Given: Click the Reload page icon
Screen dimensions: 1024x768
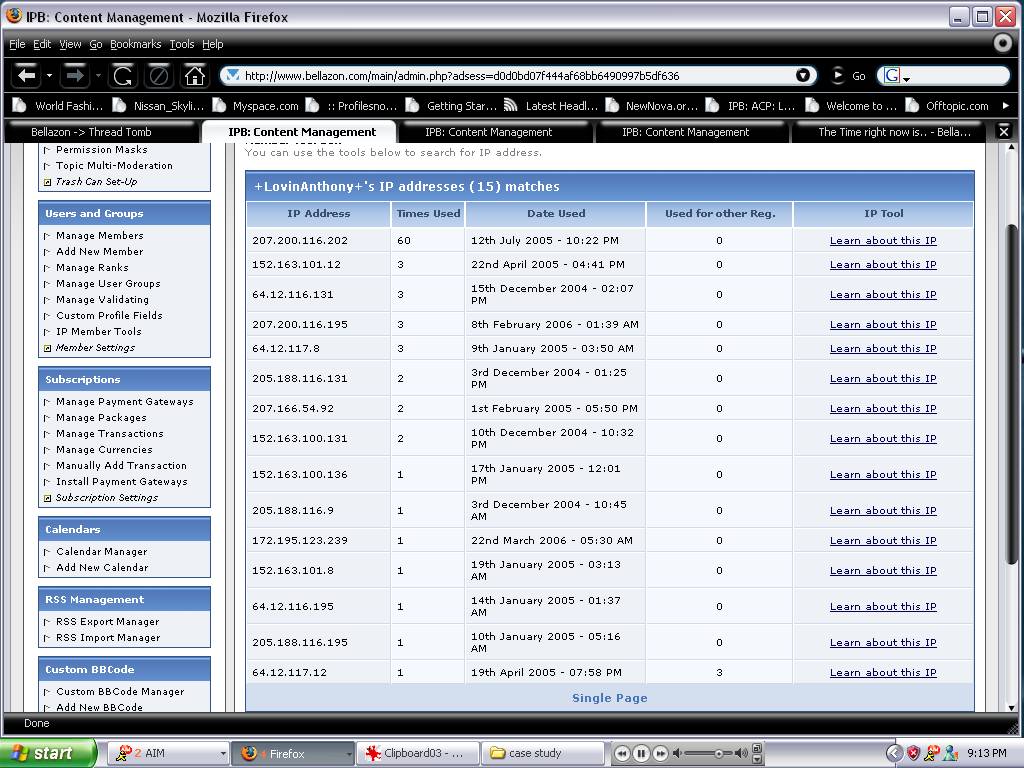Looking at the screenshot, I should [122, 75].
